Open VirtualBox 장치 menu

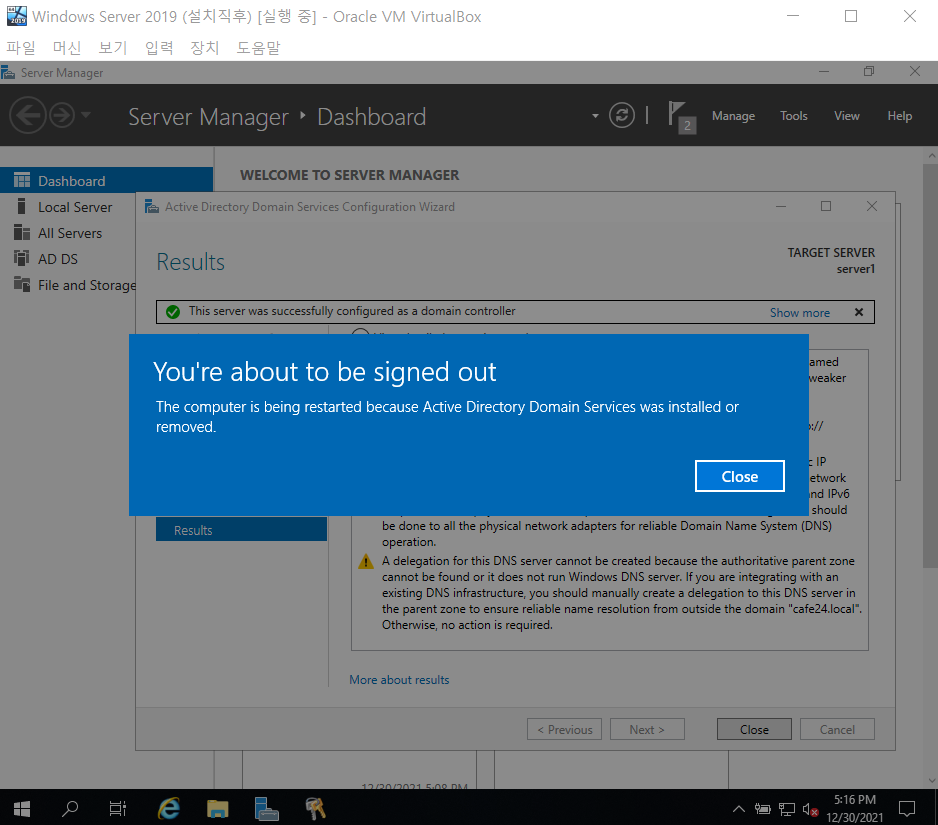pyautogui.click(x=205, y=47)
